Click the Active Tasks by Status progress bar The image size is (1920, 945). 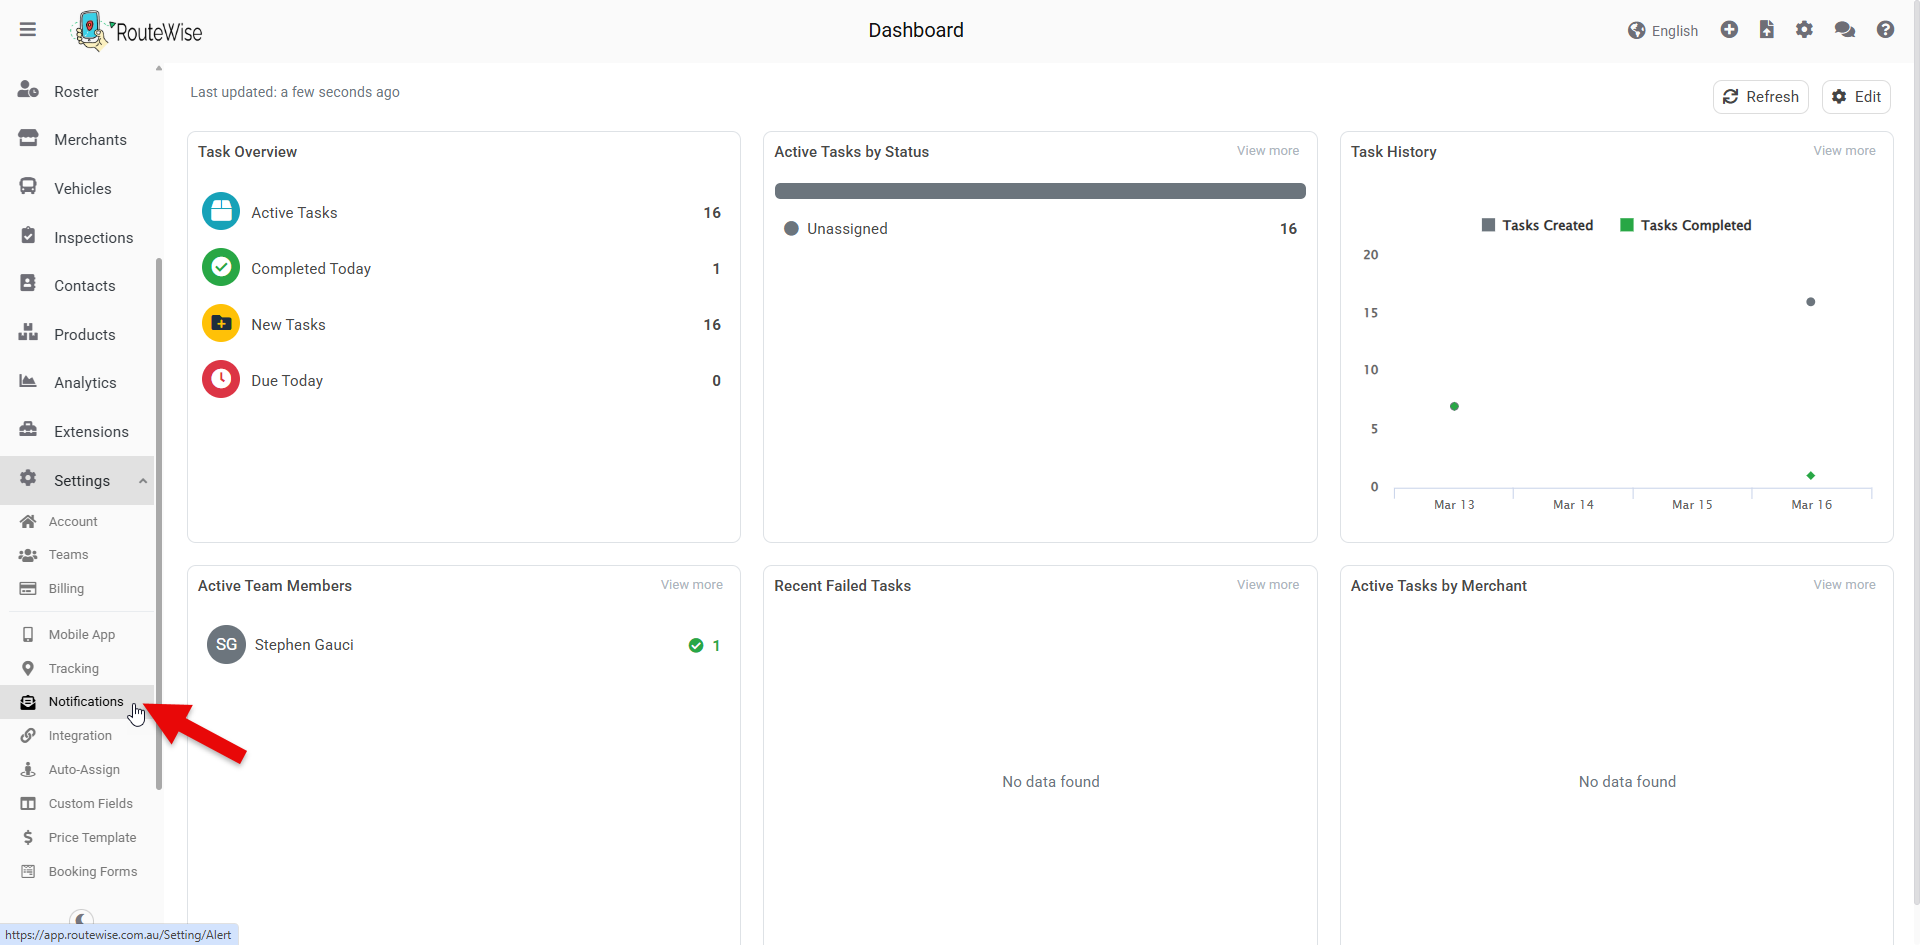pyautogui.click(x=1040, y=191)
